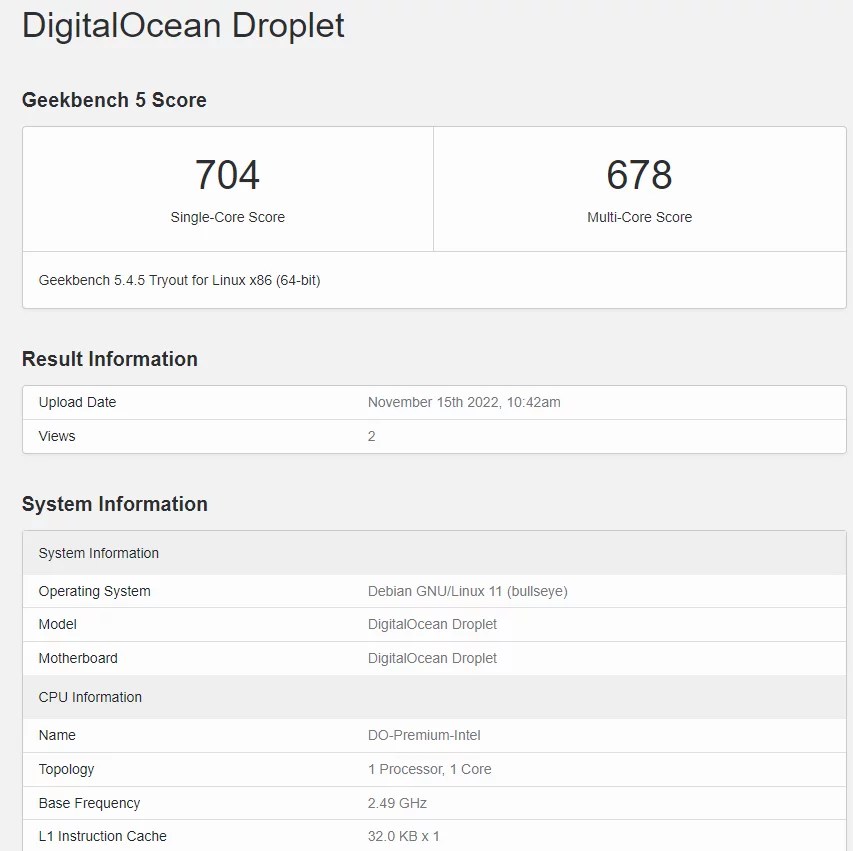The height and width of the screenshot is (851, 853).
Task: Click the Multi-Core Score label
Action: click(639, 217)
